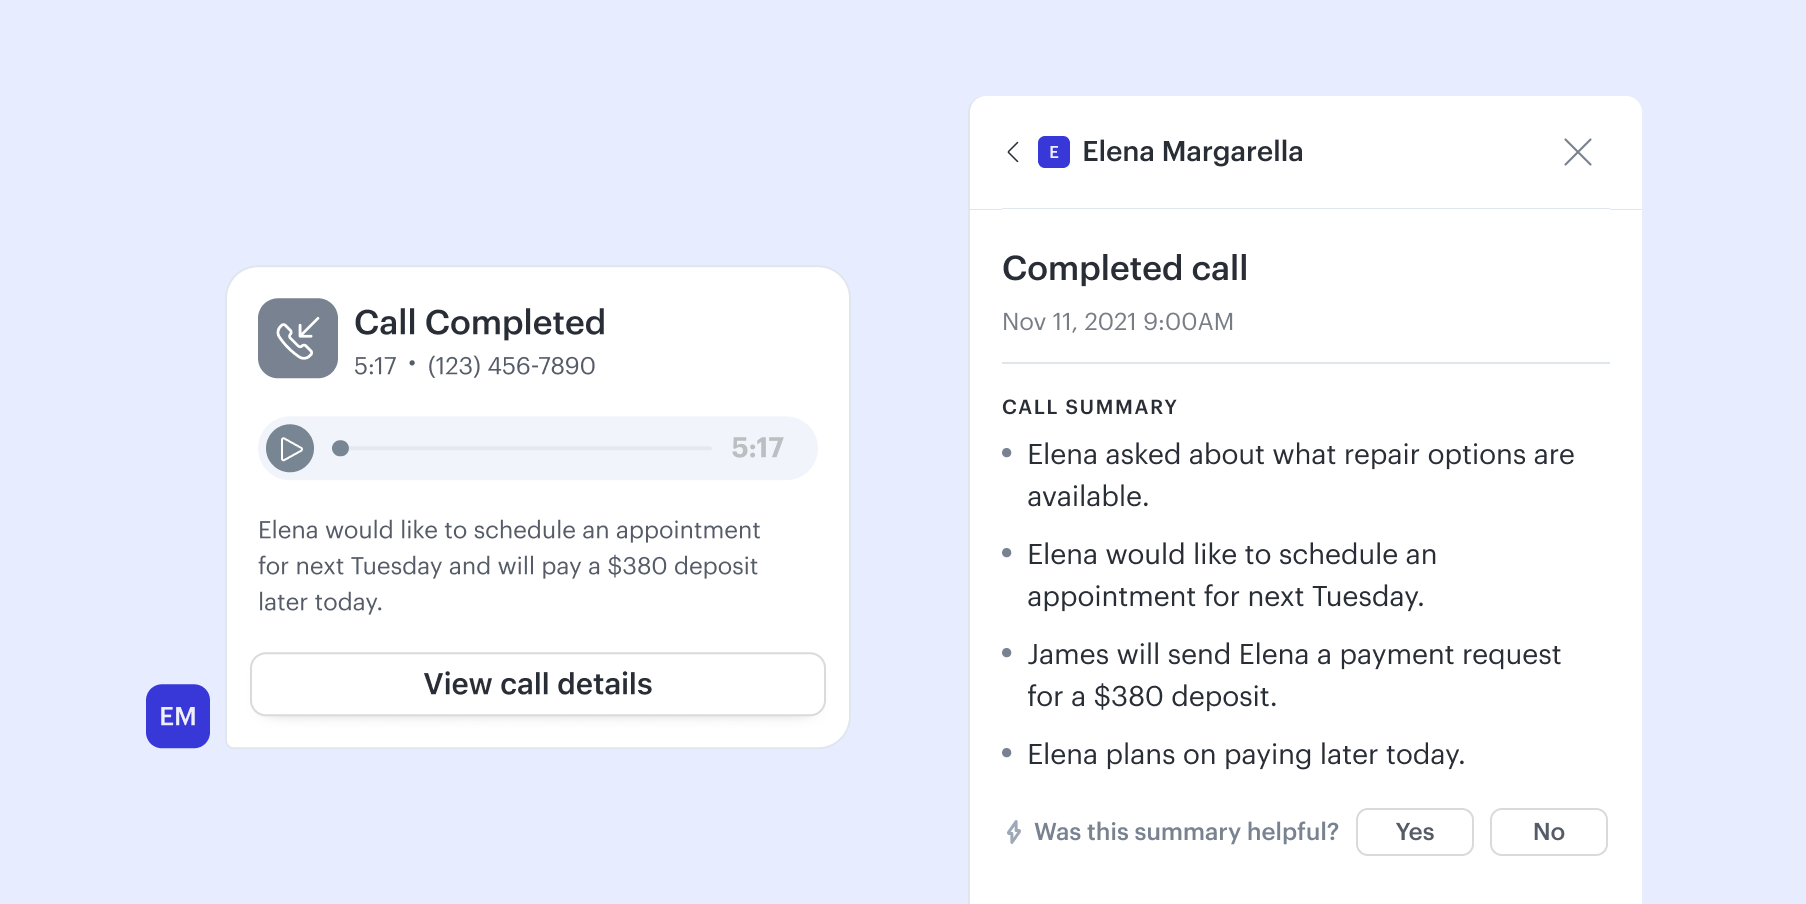The width and height of the screenshot is (1806, 904).
Task: Play the call recording
Action: point(290,448)
